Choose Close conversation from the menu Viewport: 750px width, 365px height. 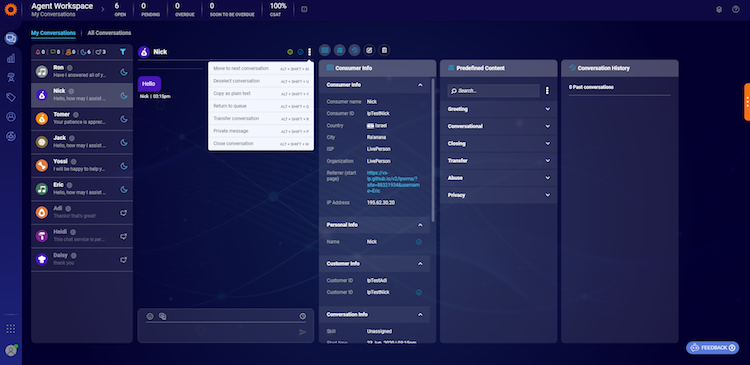(261, 144)
